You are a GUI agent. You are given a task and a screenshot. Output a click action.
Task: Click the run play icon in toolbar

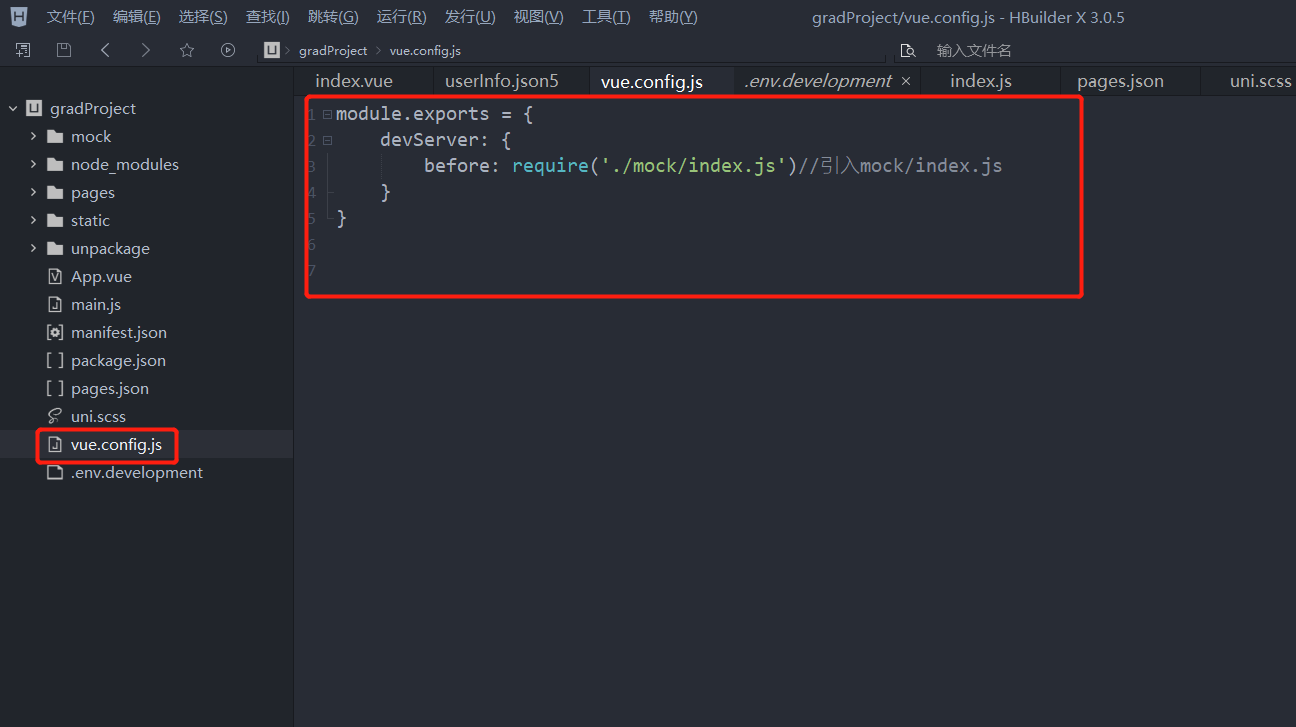point(228,50)
